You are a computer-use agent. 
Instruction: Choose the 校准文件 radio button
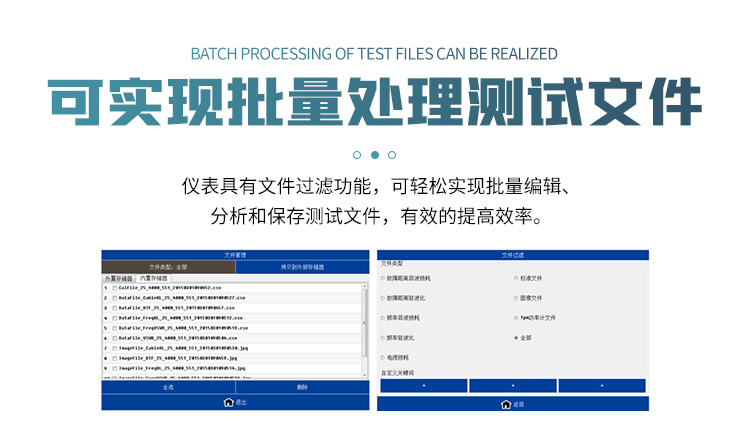click(516, 278)
